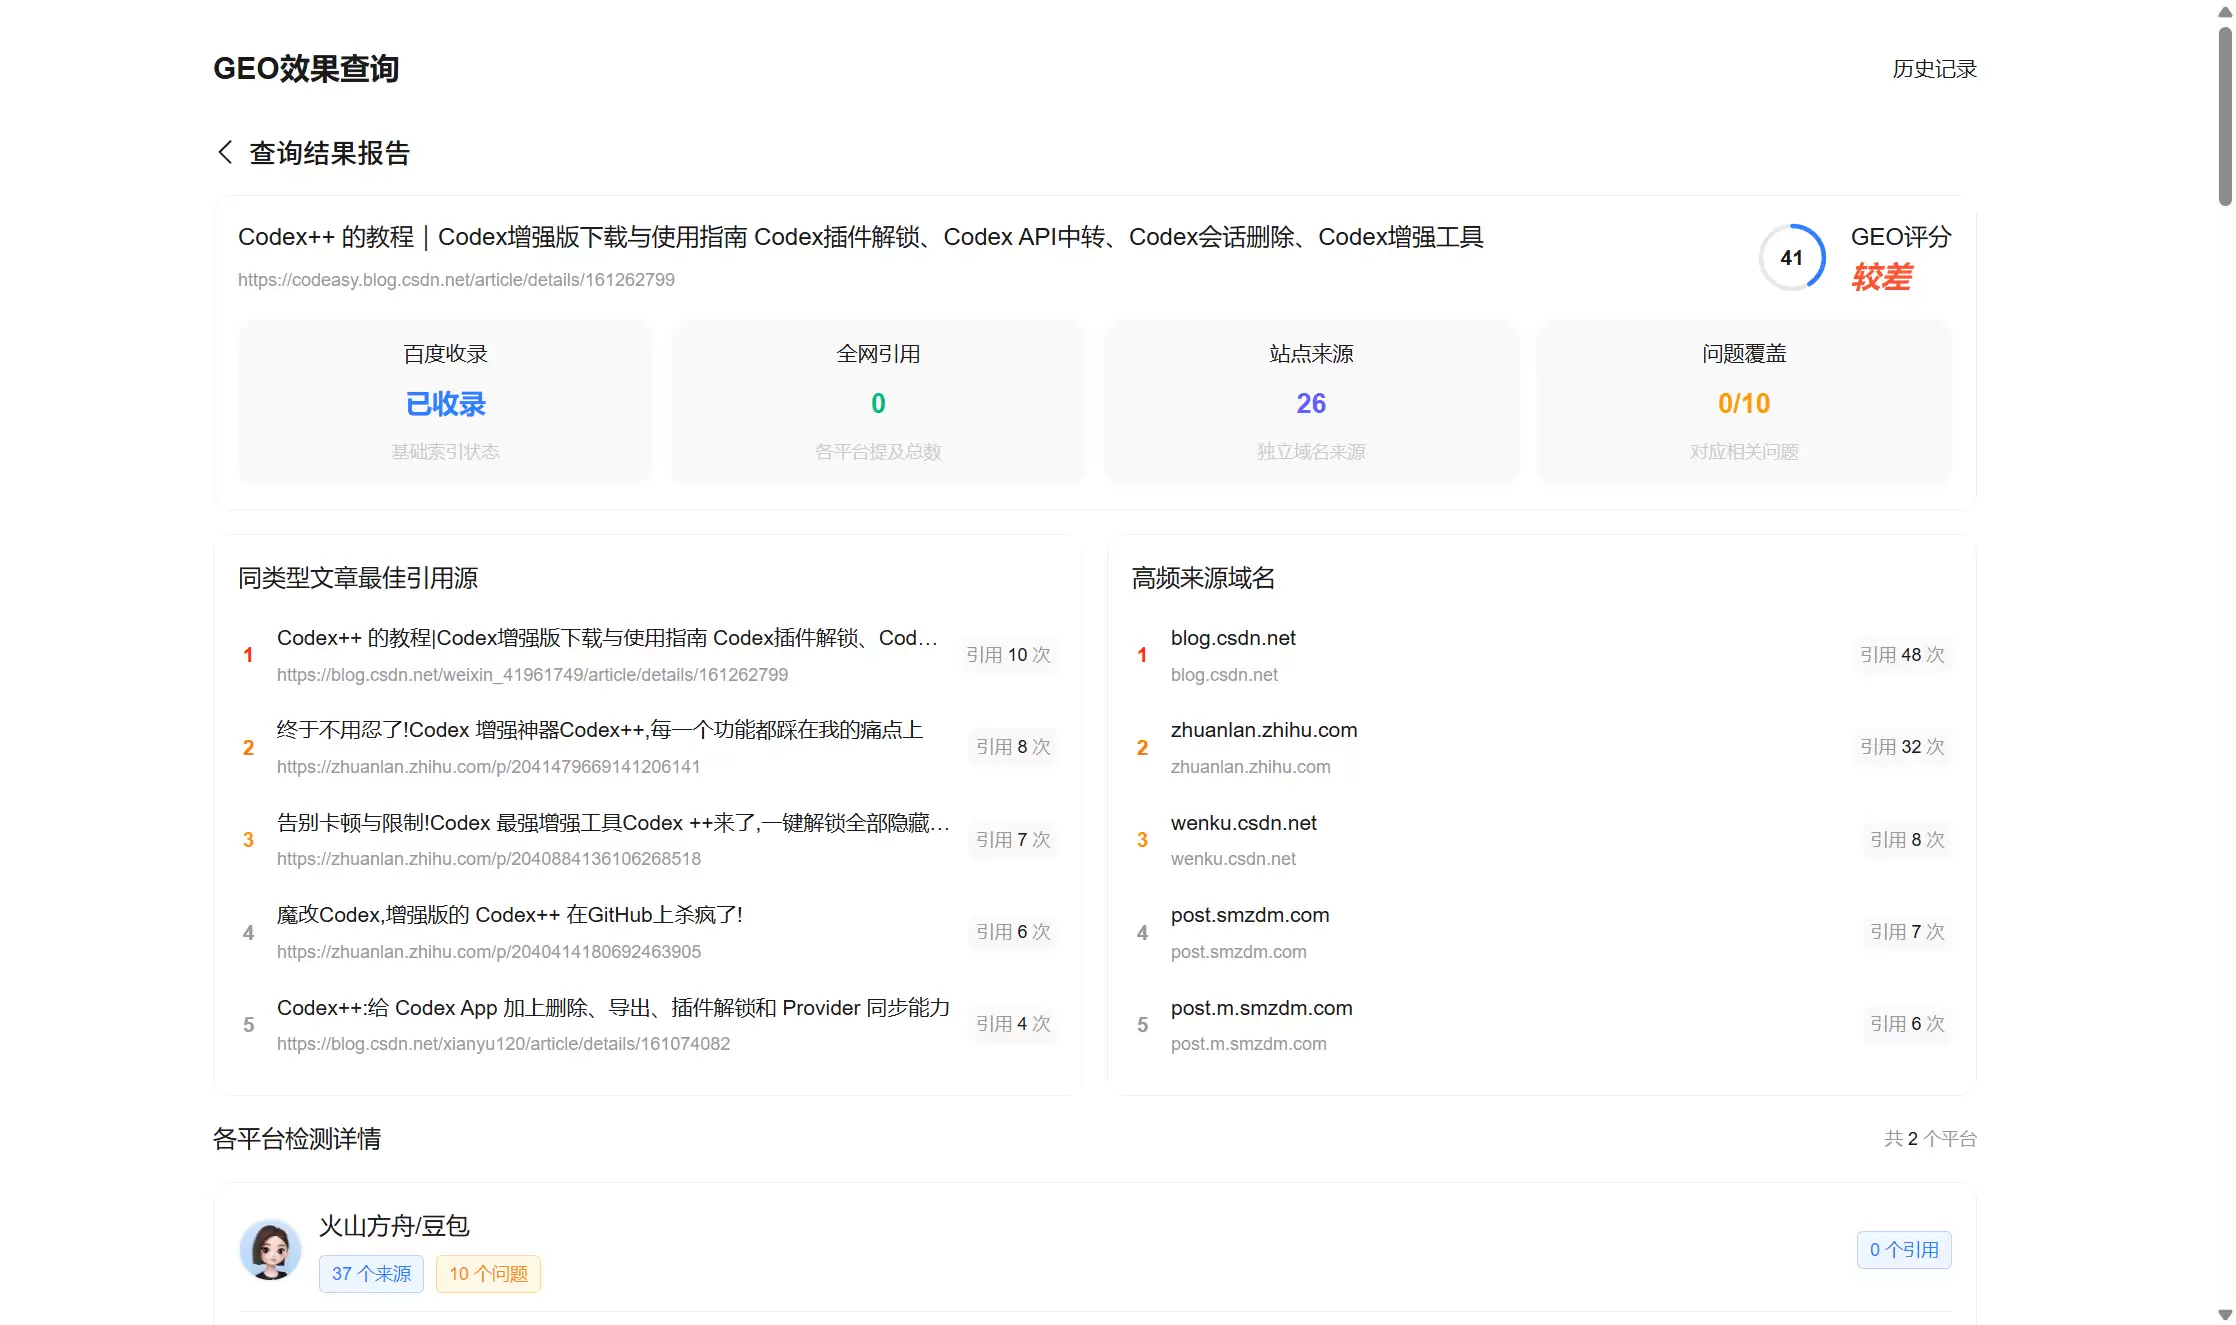Open article '终于不用忍了!Codex 增强神器Codex++'
This screenshot has width=2236, height=1325.
coord(600,730)
